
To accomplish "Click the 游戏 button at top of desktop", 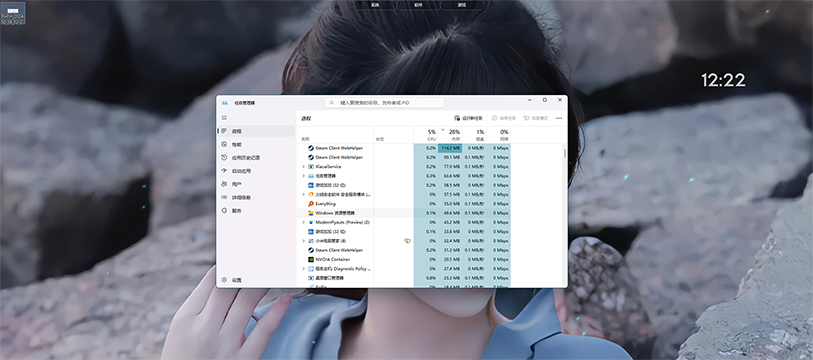I will [462, 5].
